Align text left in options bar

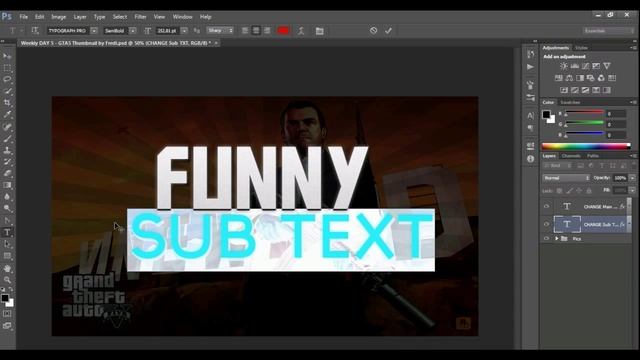[245, 31]
